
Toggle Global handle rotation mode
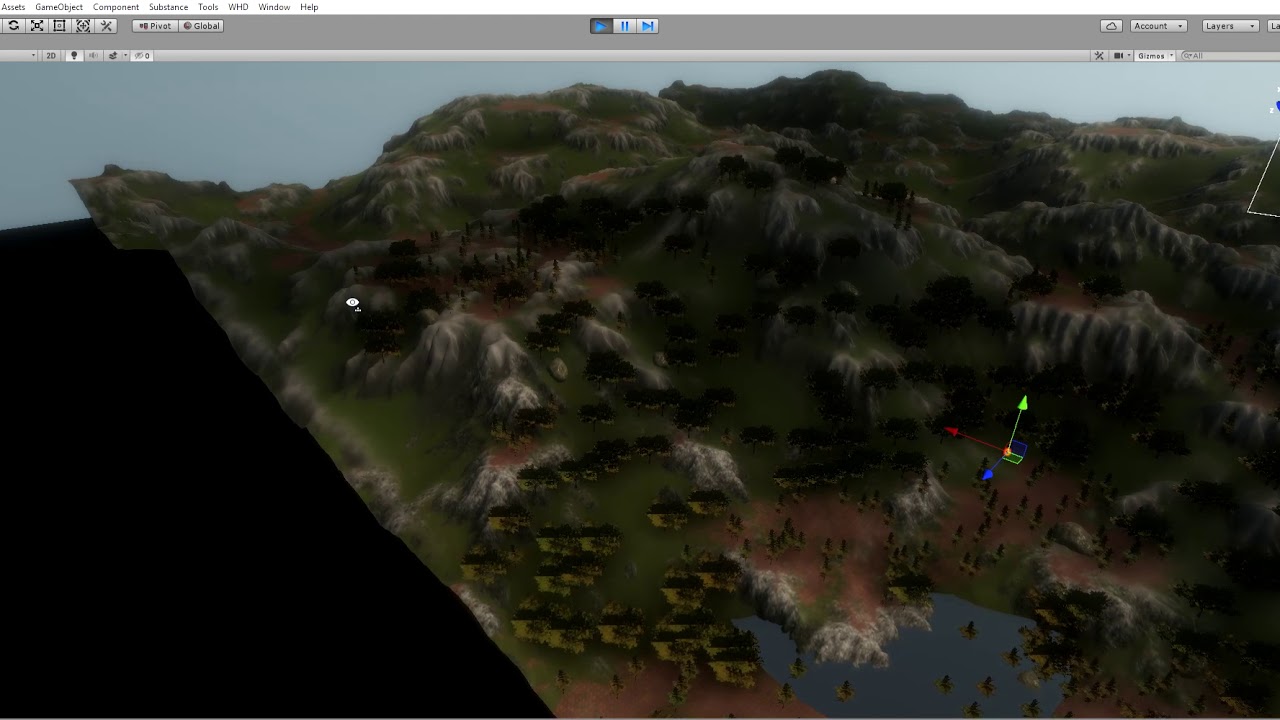coord(201,26)
